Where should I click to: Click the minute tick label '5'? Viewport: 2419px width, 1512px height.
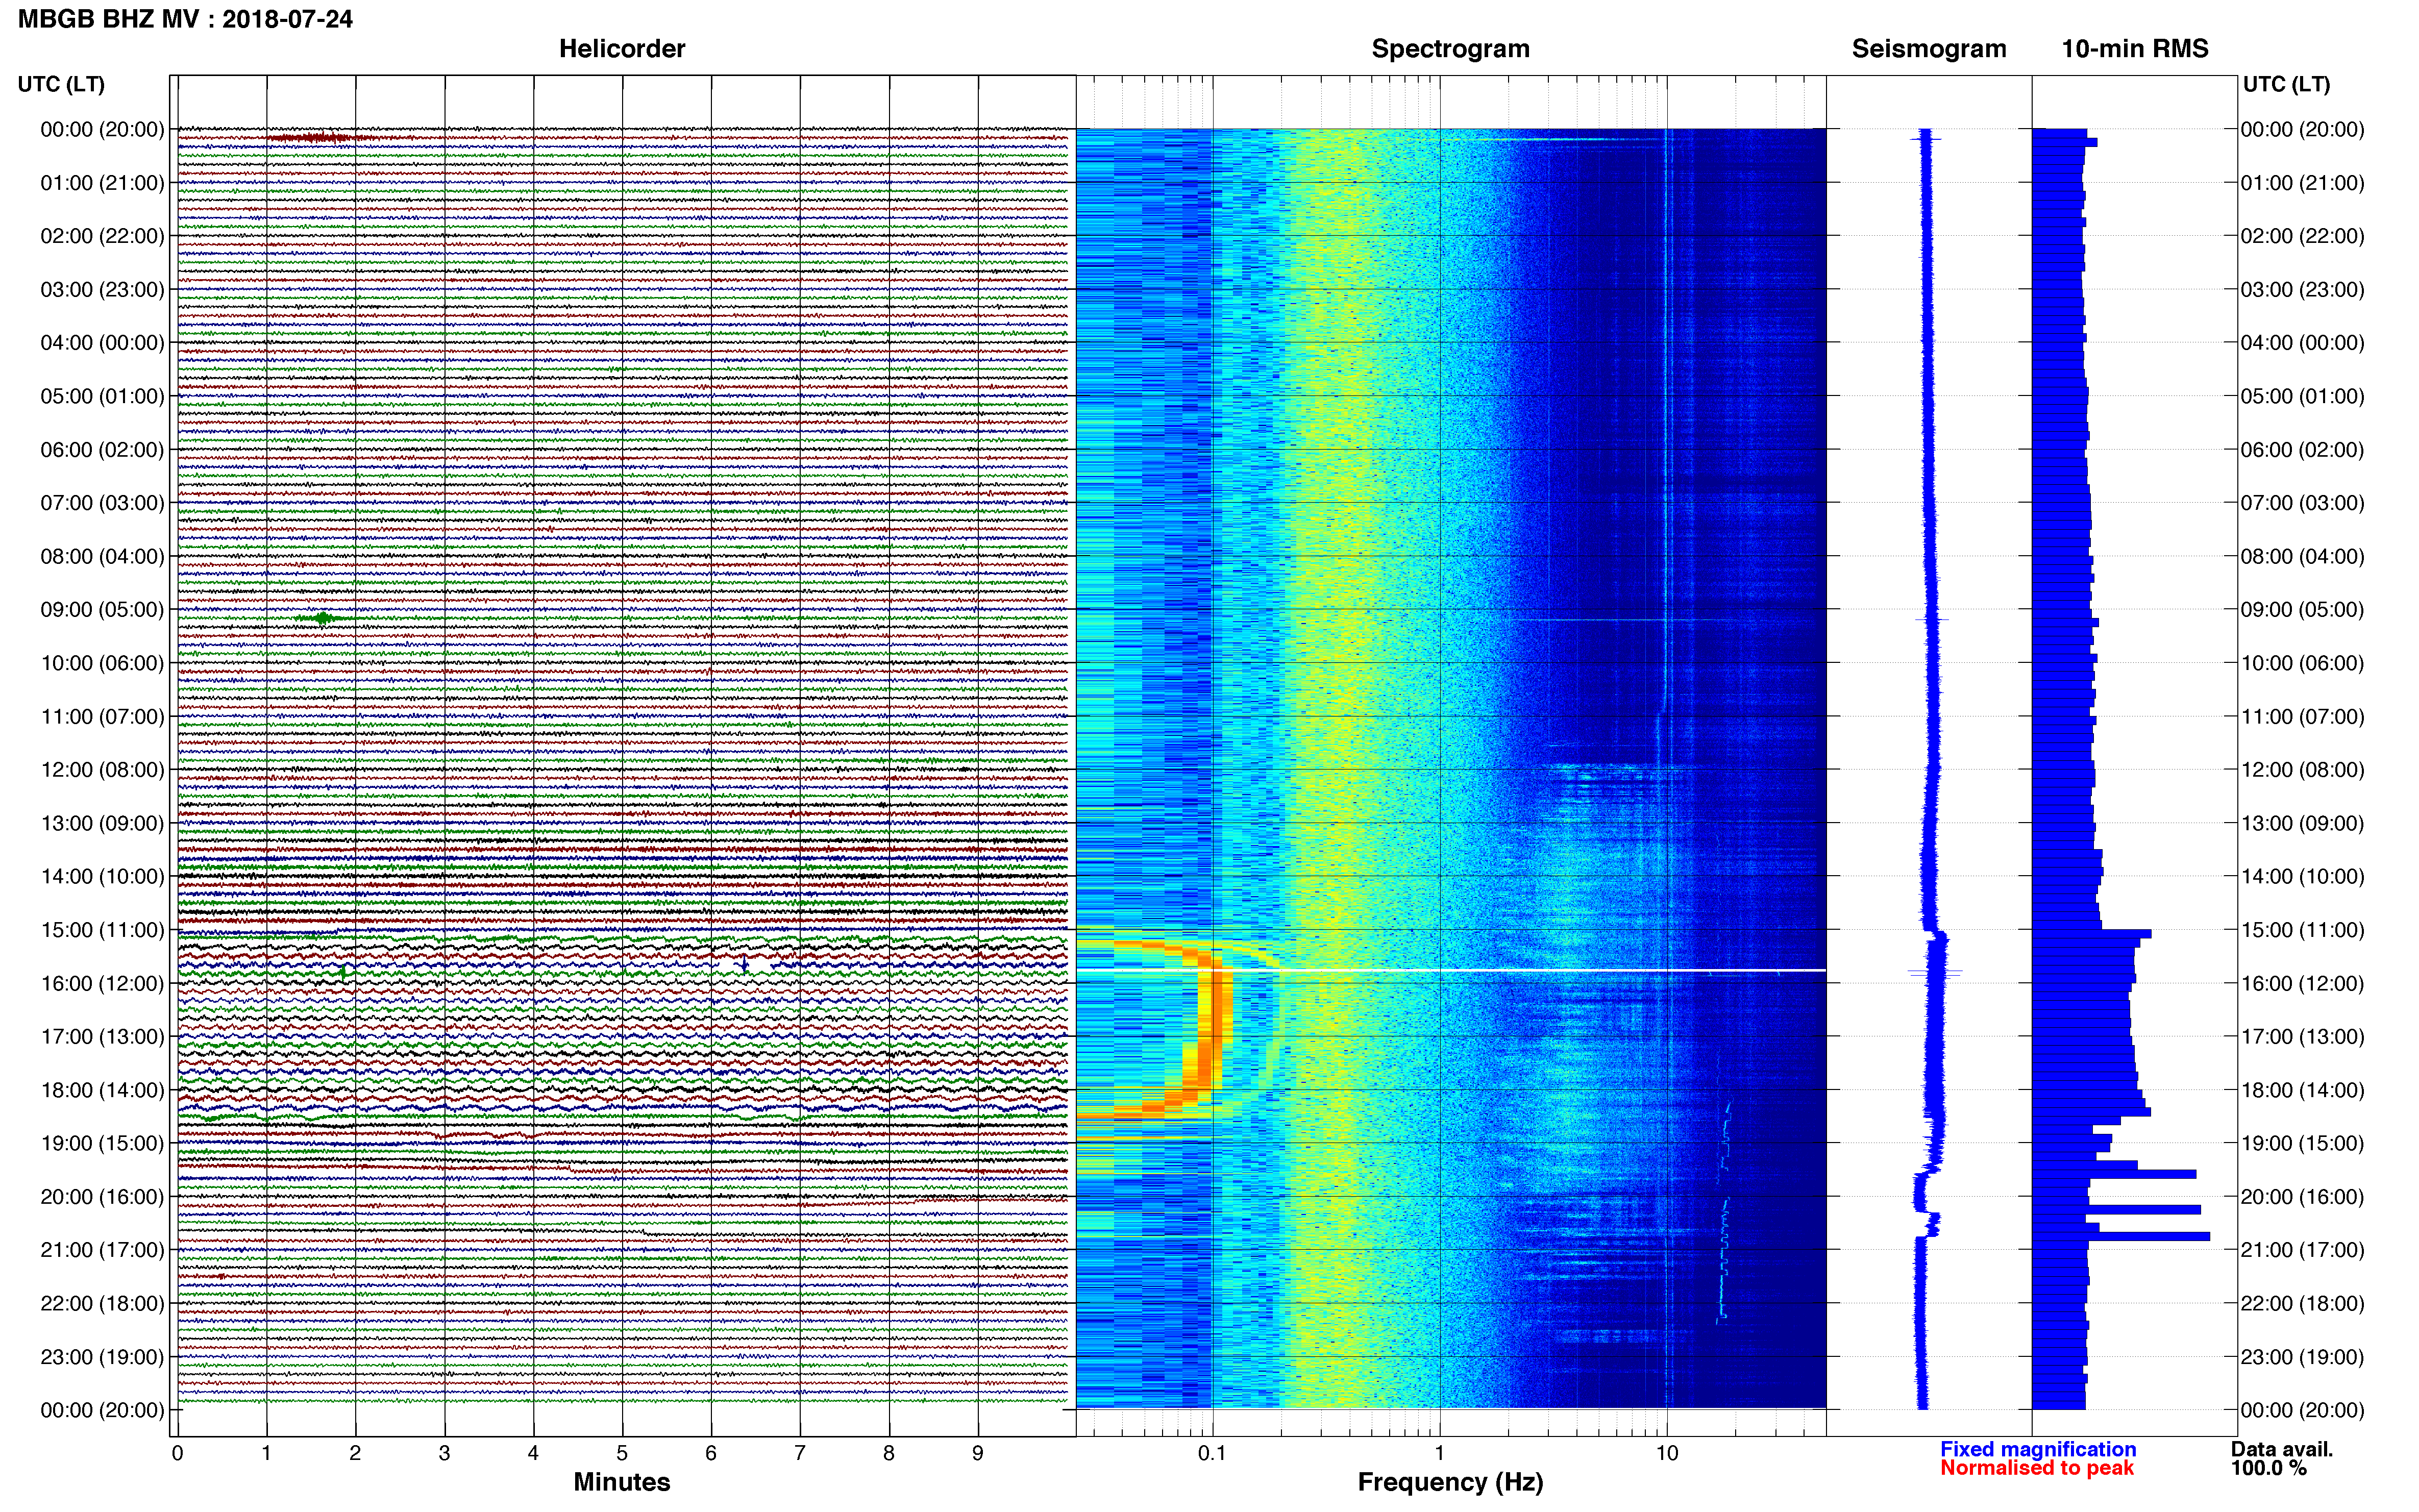[x=622, y=1454]
